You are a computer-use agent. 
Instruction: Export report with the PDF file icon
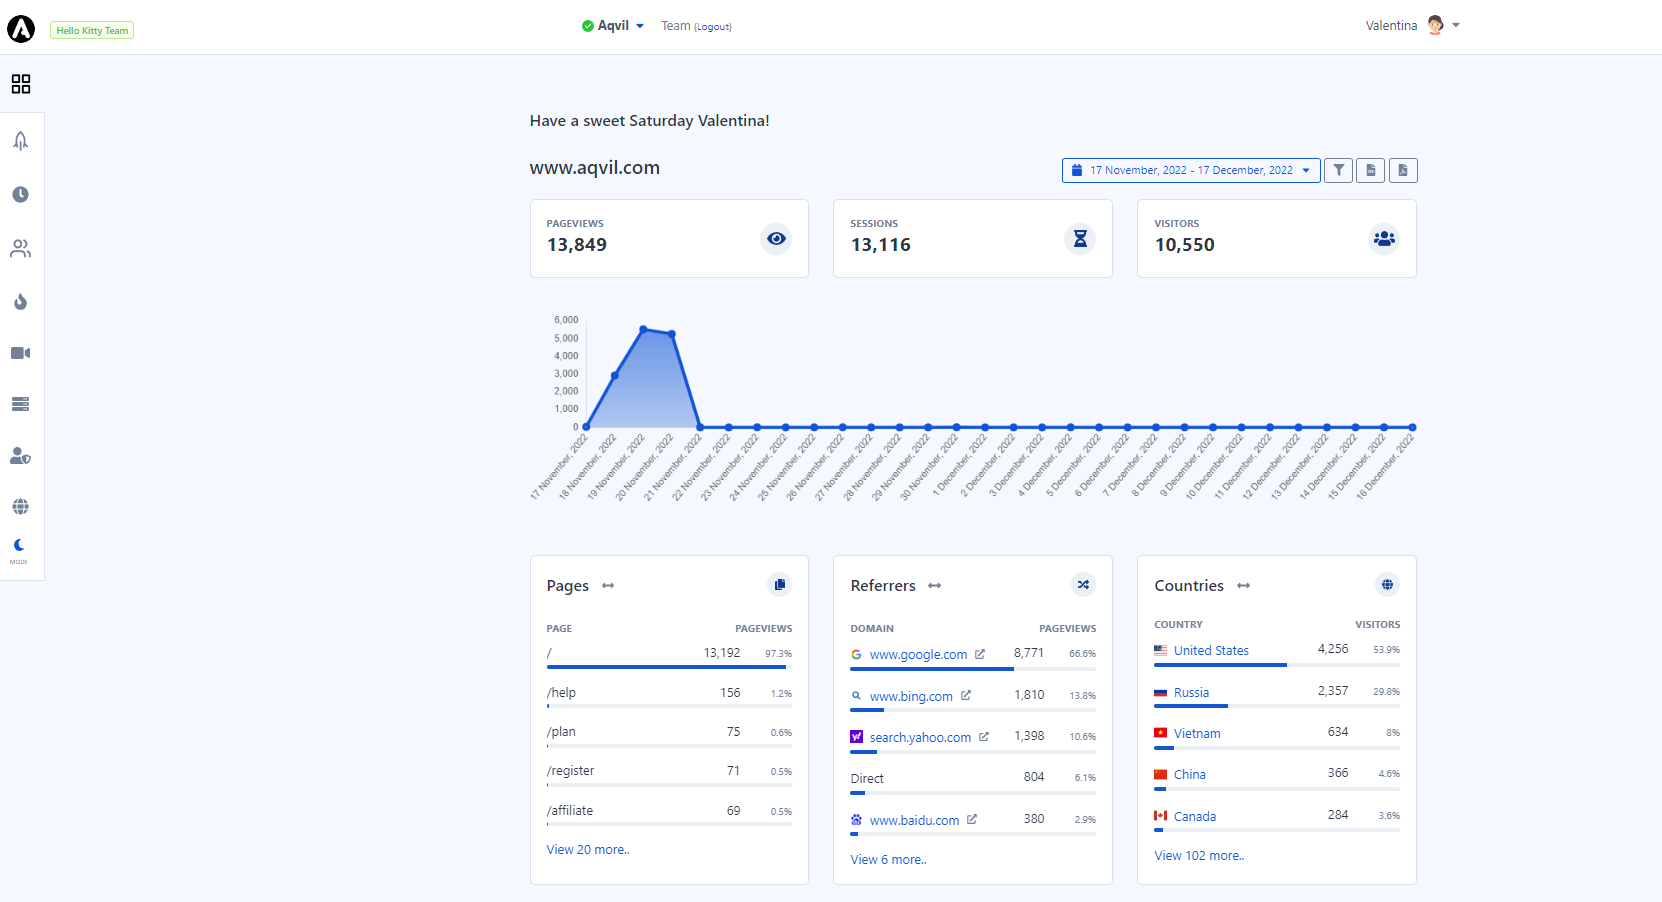pyautogui.click(x=1403, y=170)
